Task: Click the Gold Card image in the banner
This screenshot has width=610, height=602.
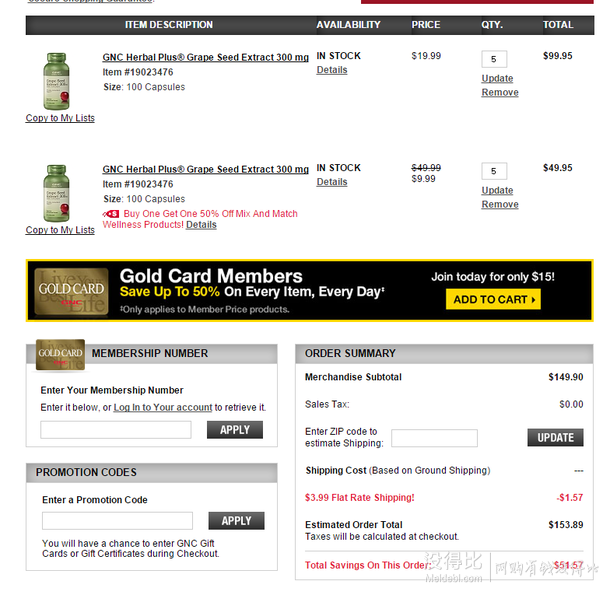Action: pyautogui.click(x=71, y=291)
